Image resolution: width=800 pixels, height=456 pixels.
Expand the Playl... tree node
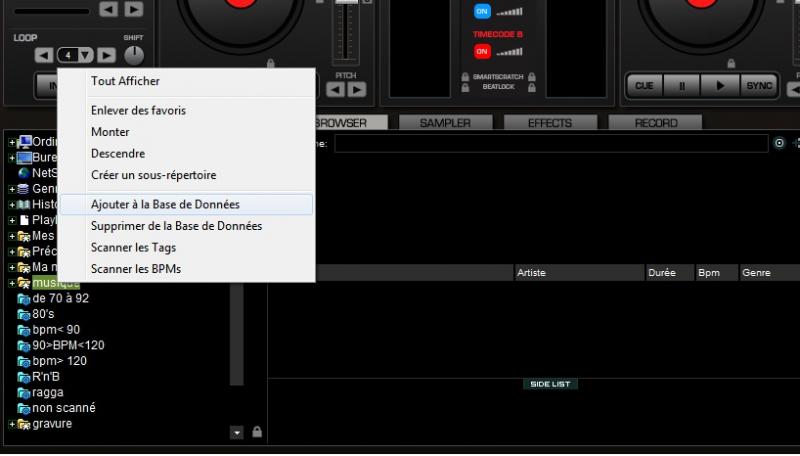point(12,221)
